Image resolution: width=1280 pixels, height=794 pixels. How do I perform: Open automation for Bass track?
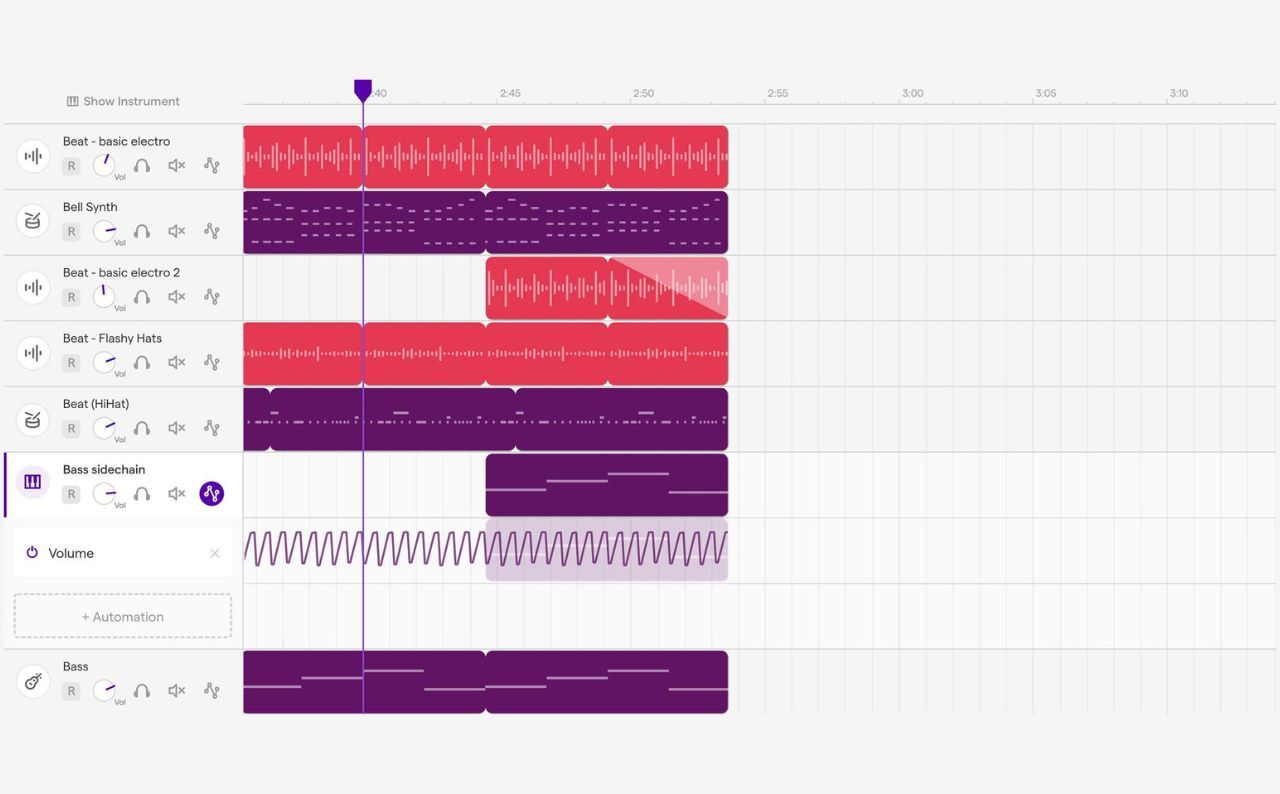click(212, 691)
